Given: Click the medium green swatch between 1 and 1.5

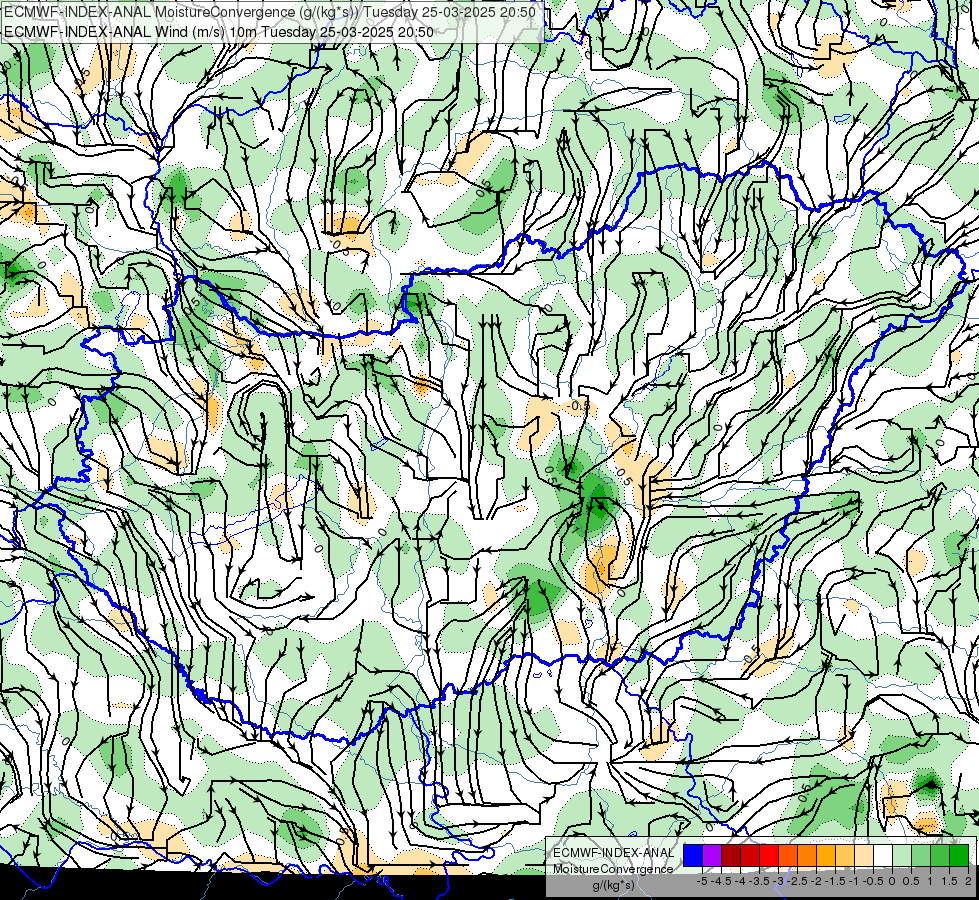Looking at the screenshot, I should click(x=940, y=855).
